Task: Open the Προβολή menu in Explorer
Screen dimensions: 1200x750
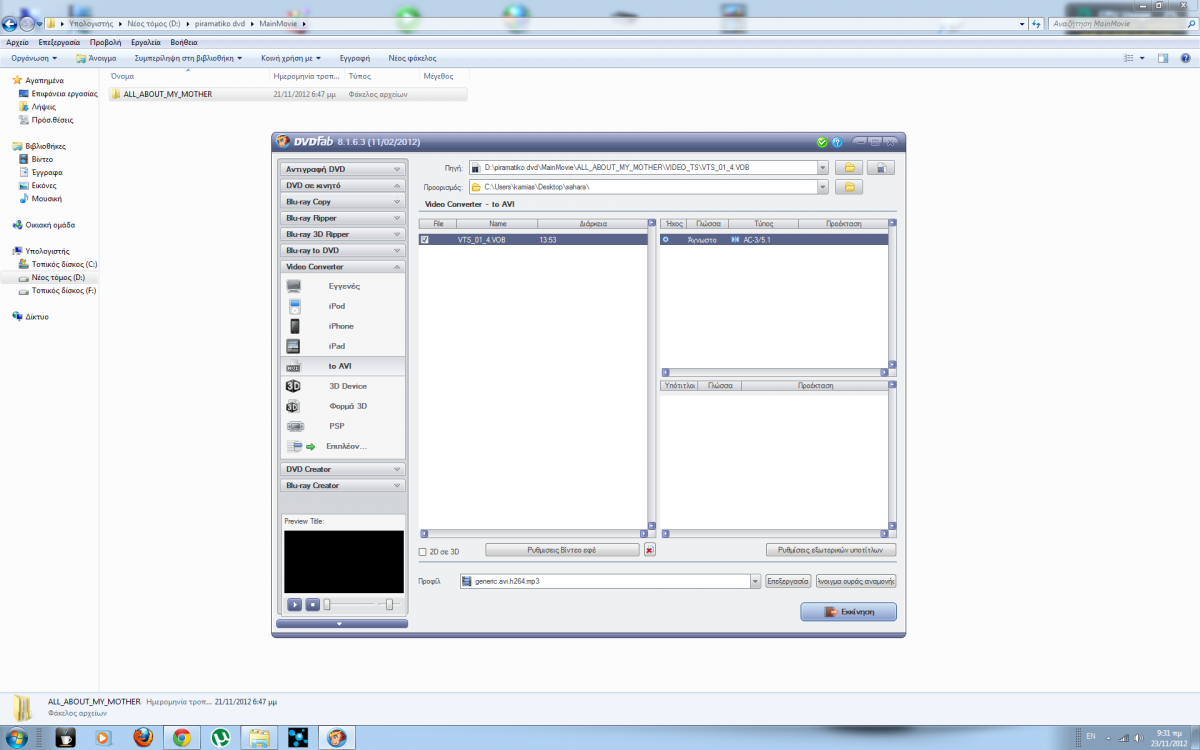Action: (x=105, y=43)
